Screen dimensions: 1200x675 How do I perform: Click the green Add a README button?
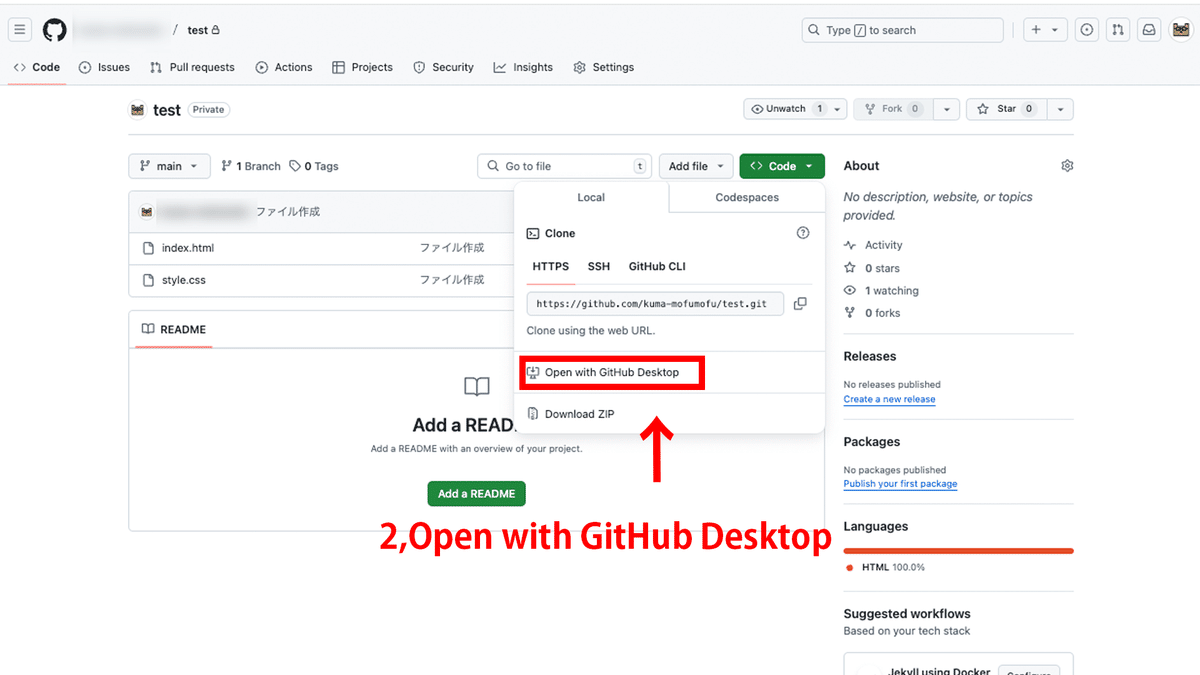476,494
